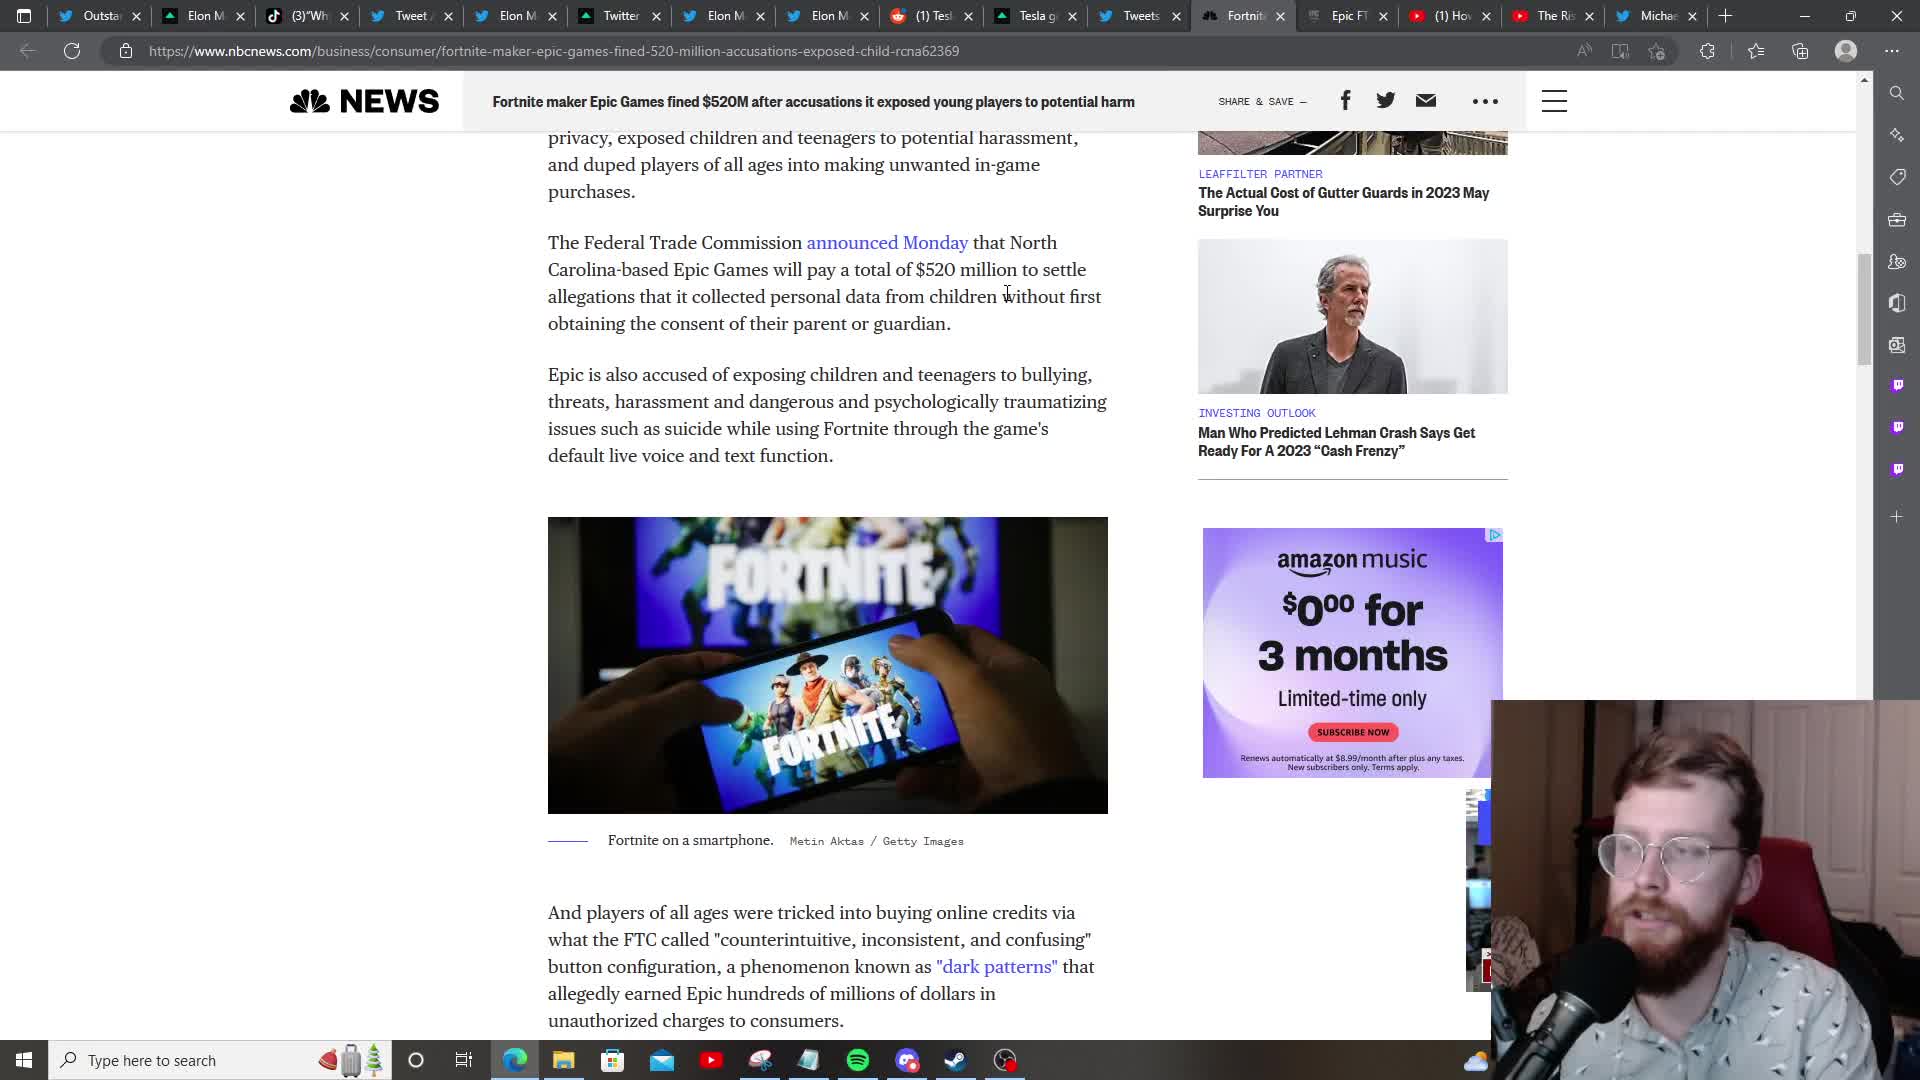Open the 'announced Monday' link
Viewport: 1920px width, 1080px height.
tap(887, 243)
